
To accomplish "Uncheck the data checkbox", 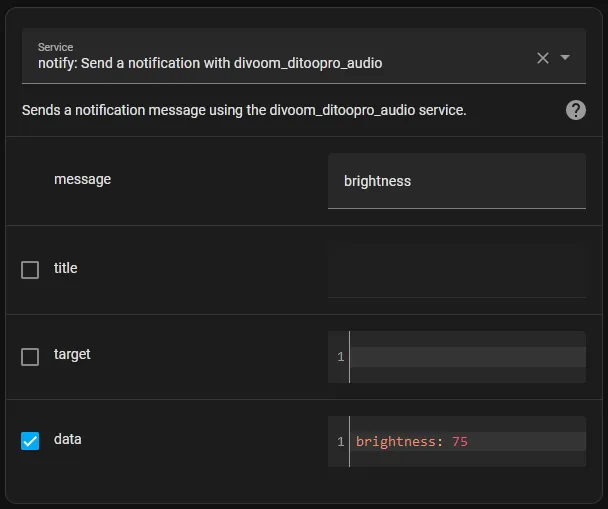I will (30, 441).
